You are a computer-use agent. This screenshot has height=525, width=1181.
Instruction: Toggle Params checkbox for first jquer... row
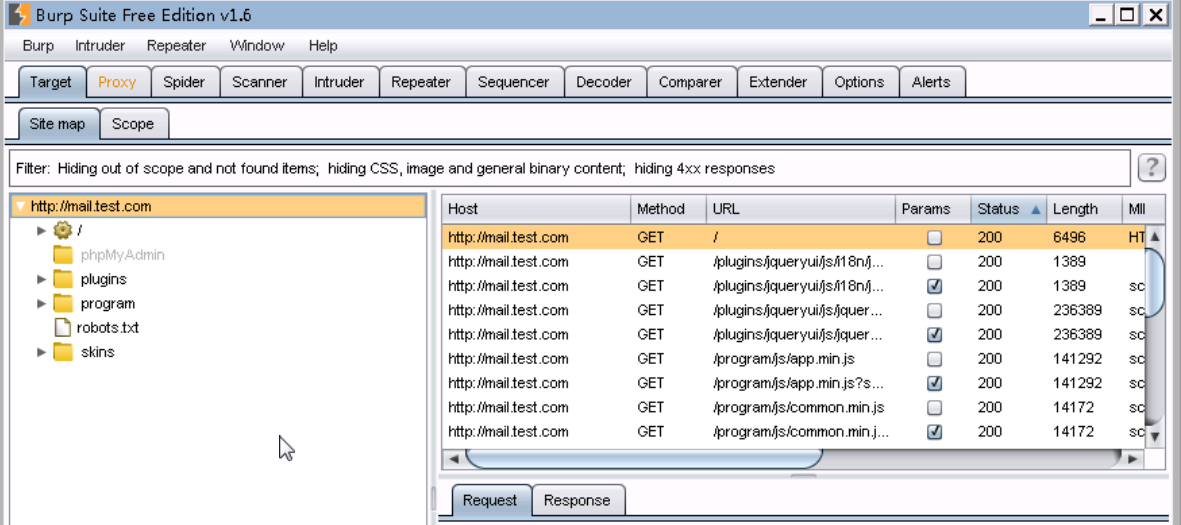[x=935, y=310]
